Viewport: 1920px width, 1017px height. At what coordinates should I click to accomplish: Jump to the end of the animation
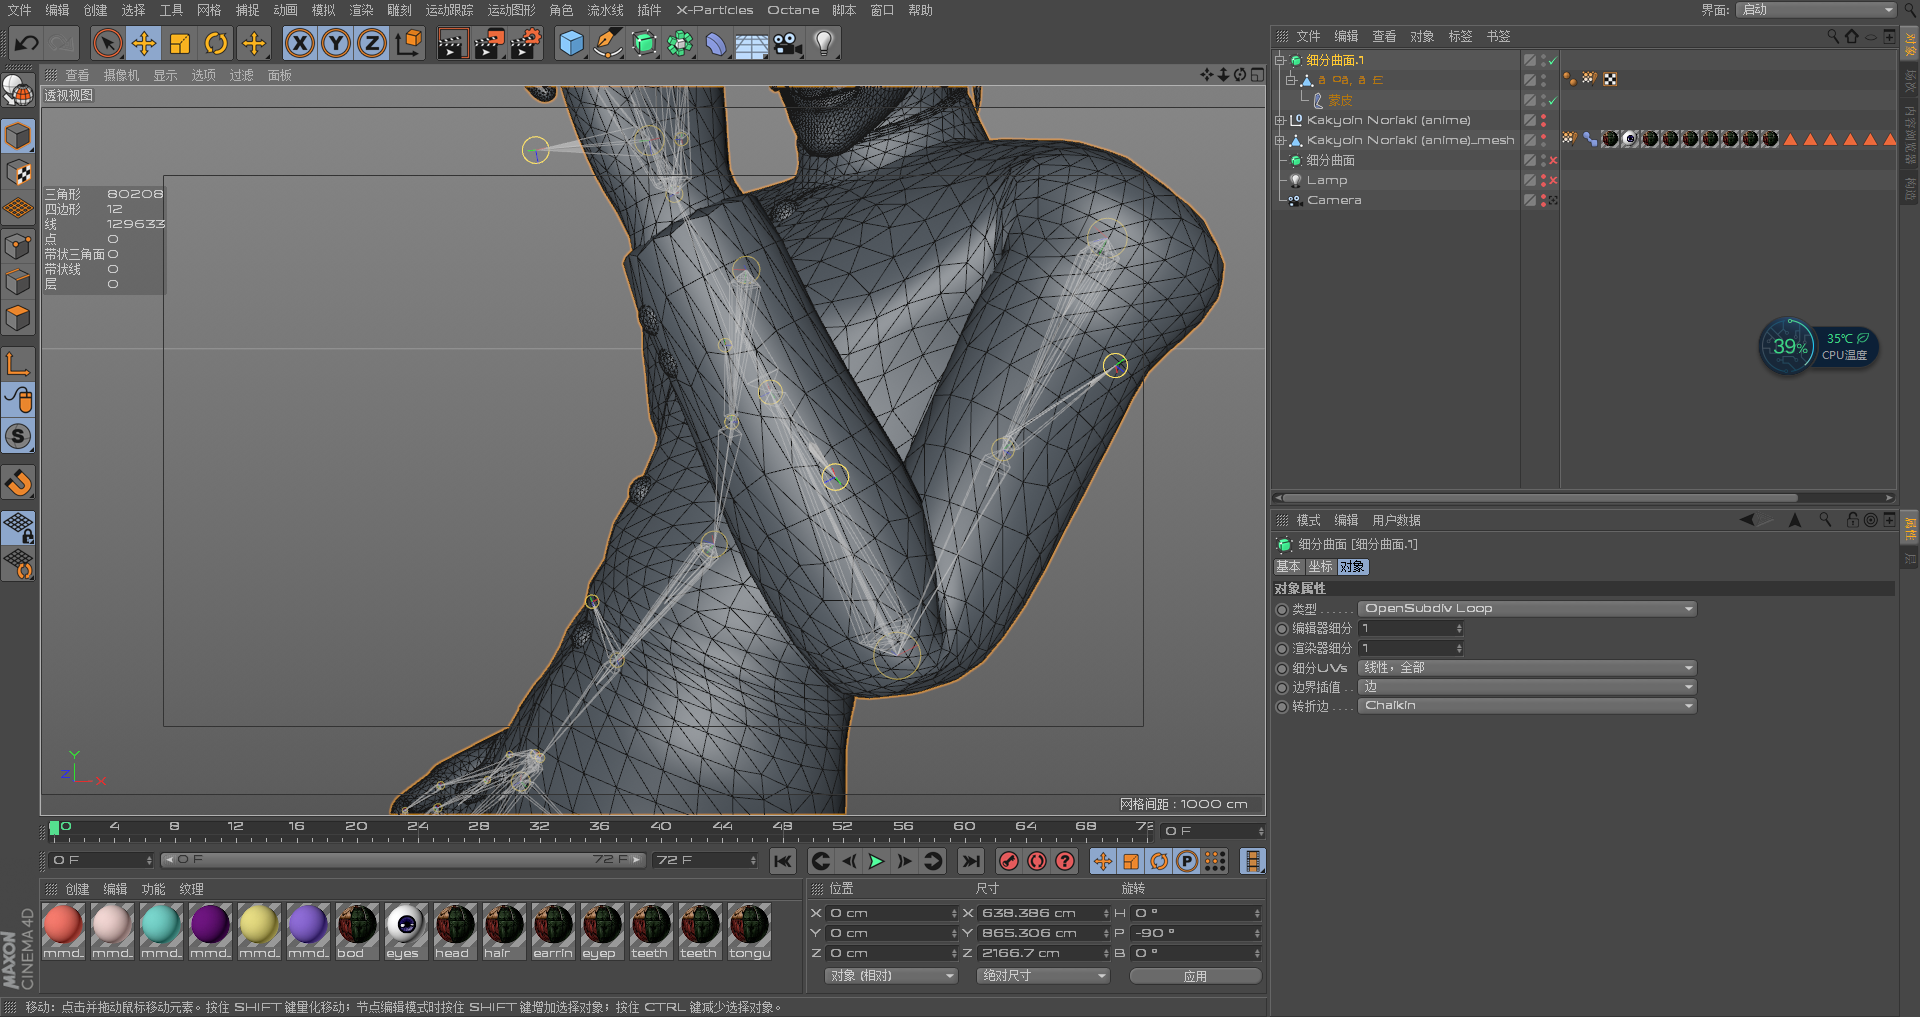click(x=970, y=861)
